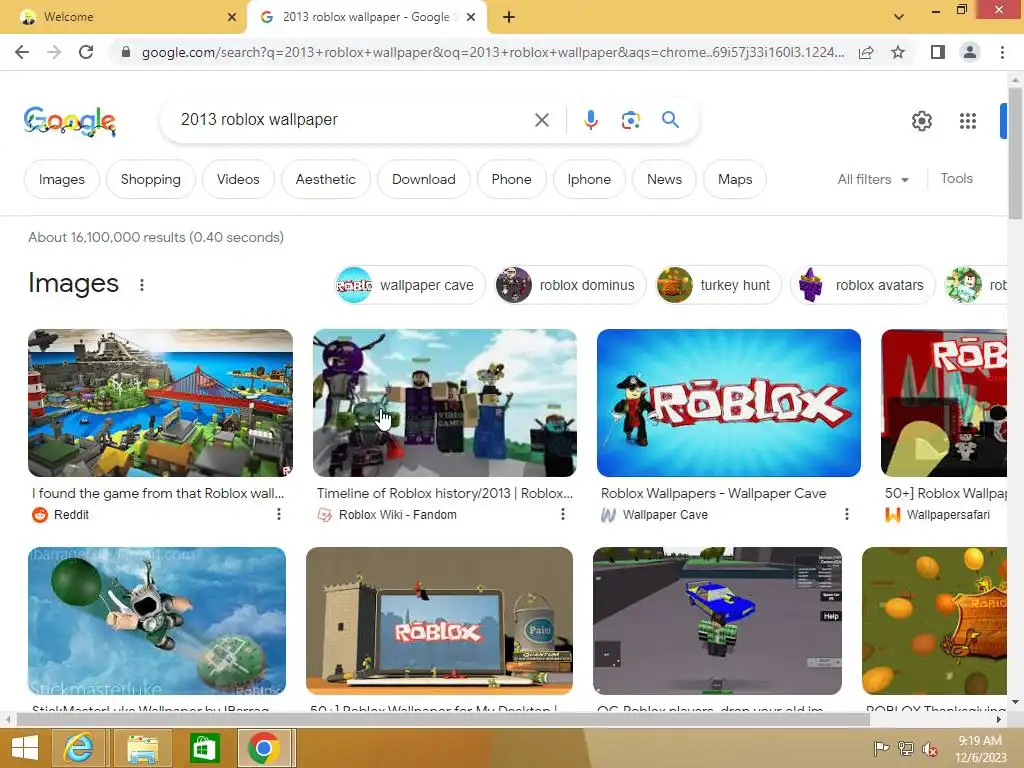The height and width of the screenshot is (768, 1024).
Task: Open the Chrome side panel
Action: point(938,52)
